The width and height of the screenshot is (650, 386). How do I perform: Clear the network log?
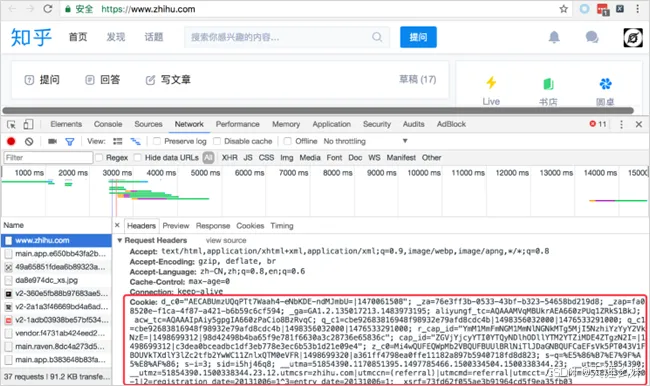[x=29, y=141]
